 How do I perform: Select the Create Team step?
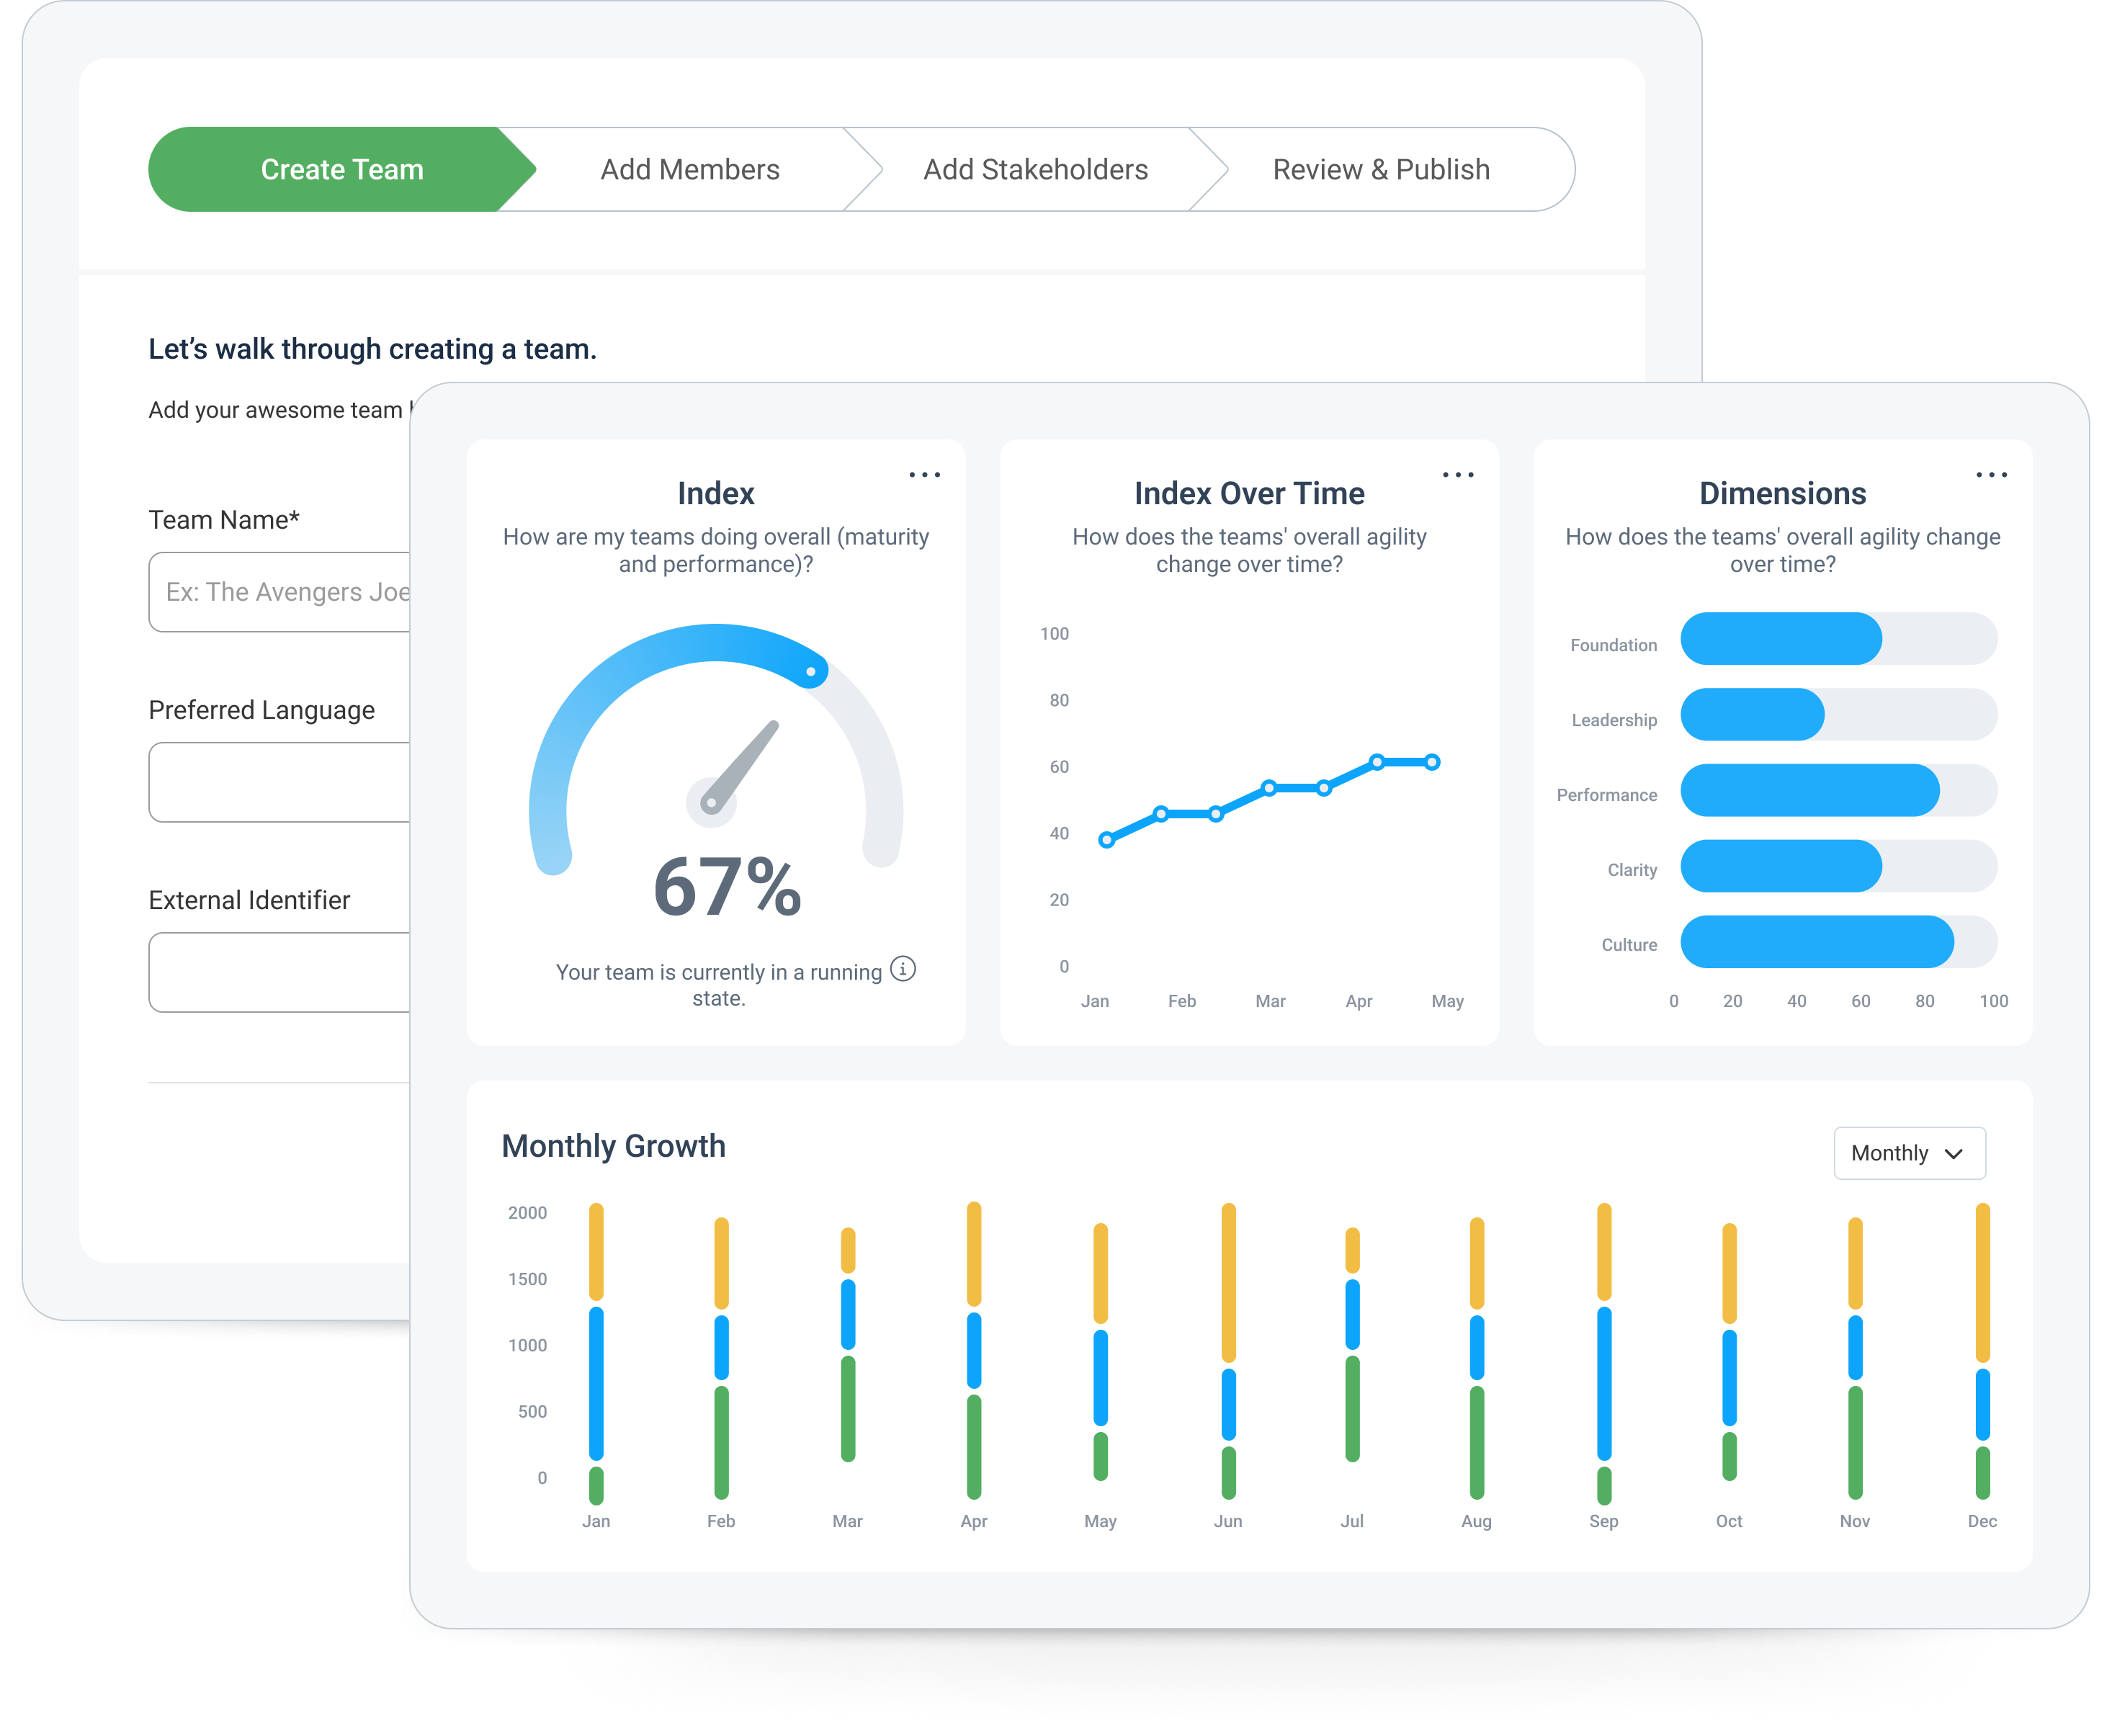click(x=342, y=169)
